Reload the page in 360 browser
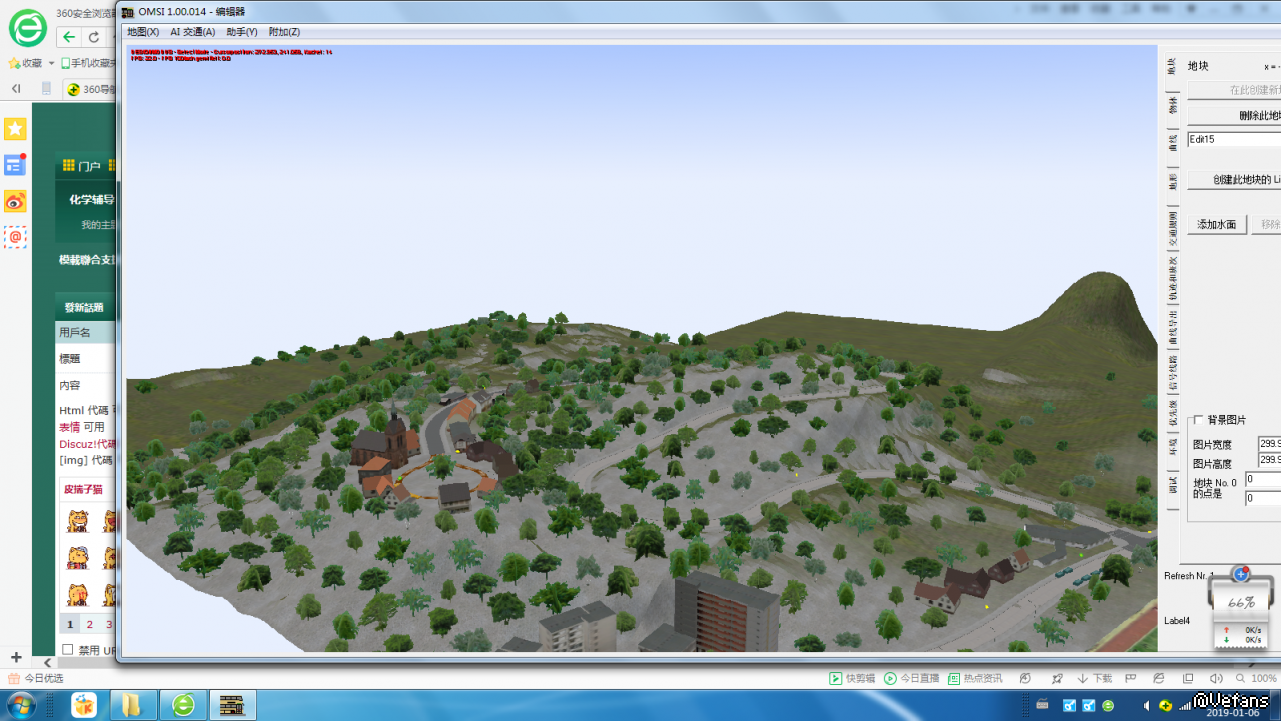This screenshot has height=721, width=1281. pyautogui.click(x=94, y=37)
